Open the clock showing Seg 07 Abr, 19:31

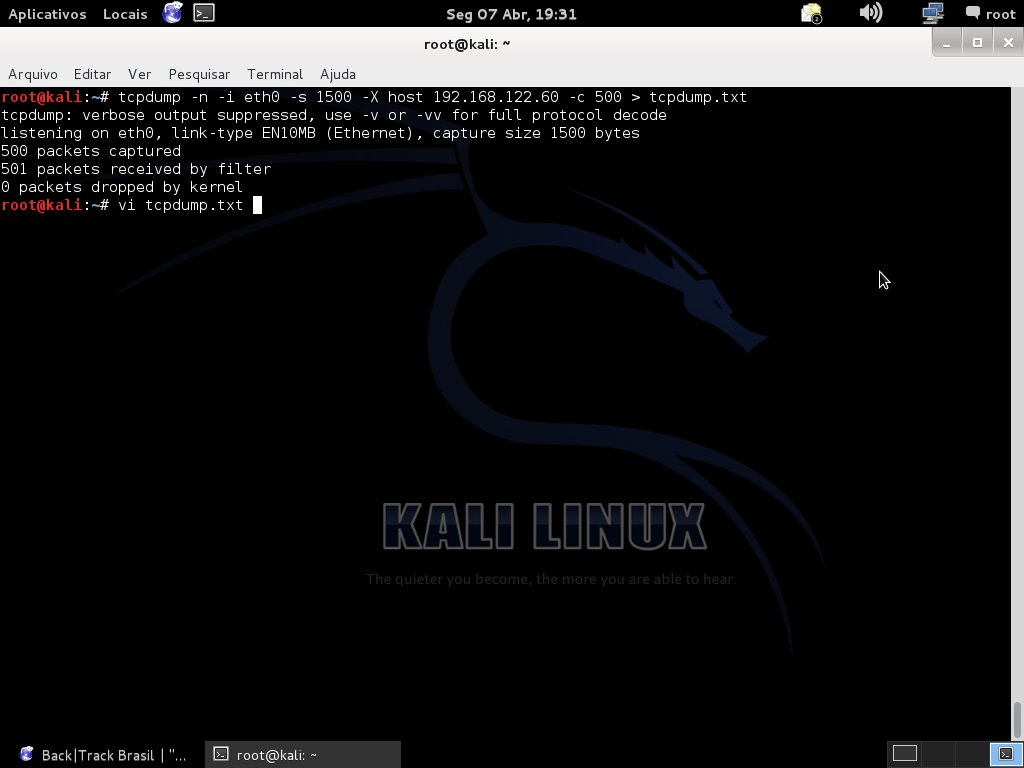pos(511,14)
